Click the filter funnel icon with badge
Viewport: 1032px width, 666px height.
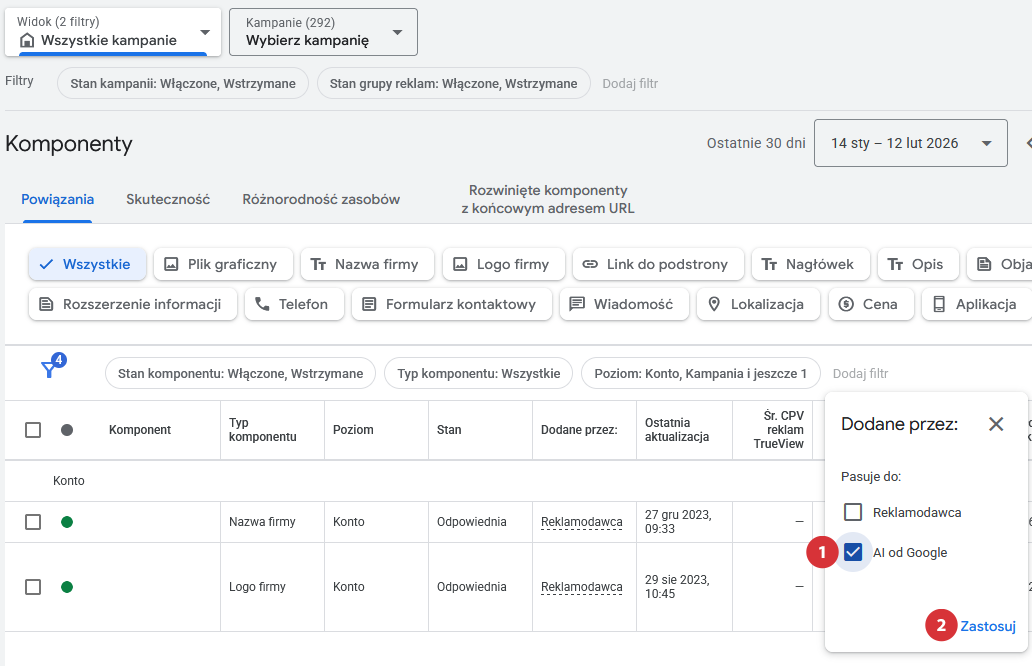click(x=50, y=370)
